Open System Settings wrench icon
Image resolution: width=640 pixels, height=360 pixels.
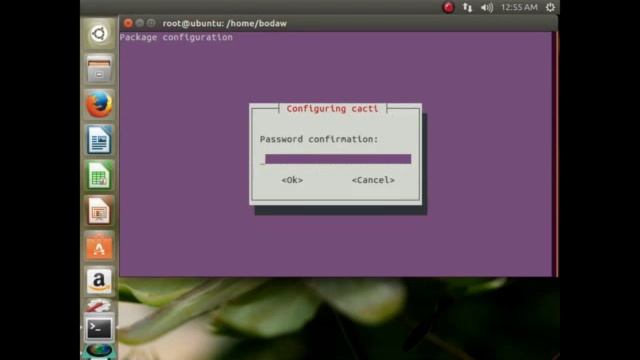click(x=99, y=306)
